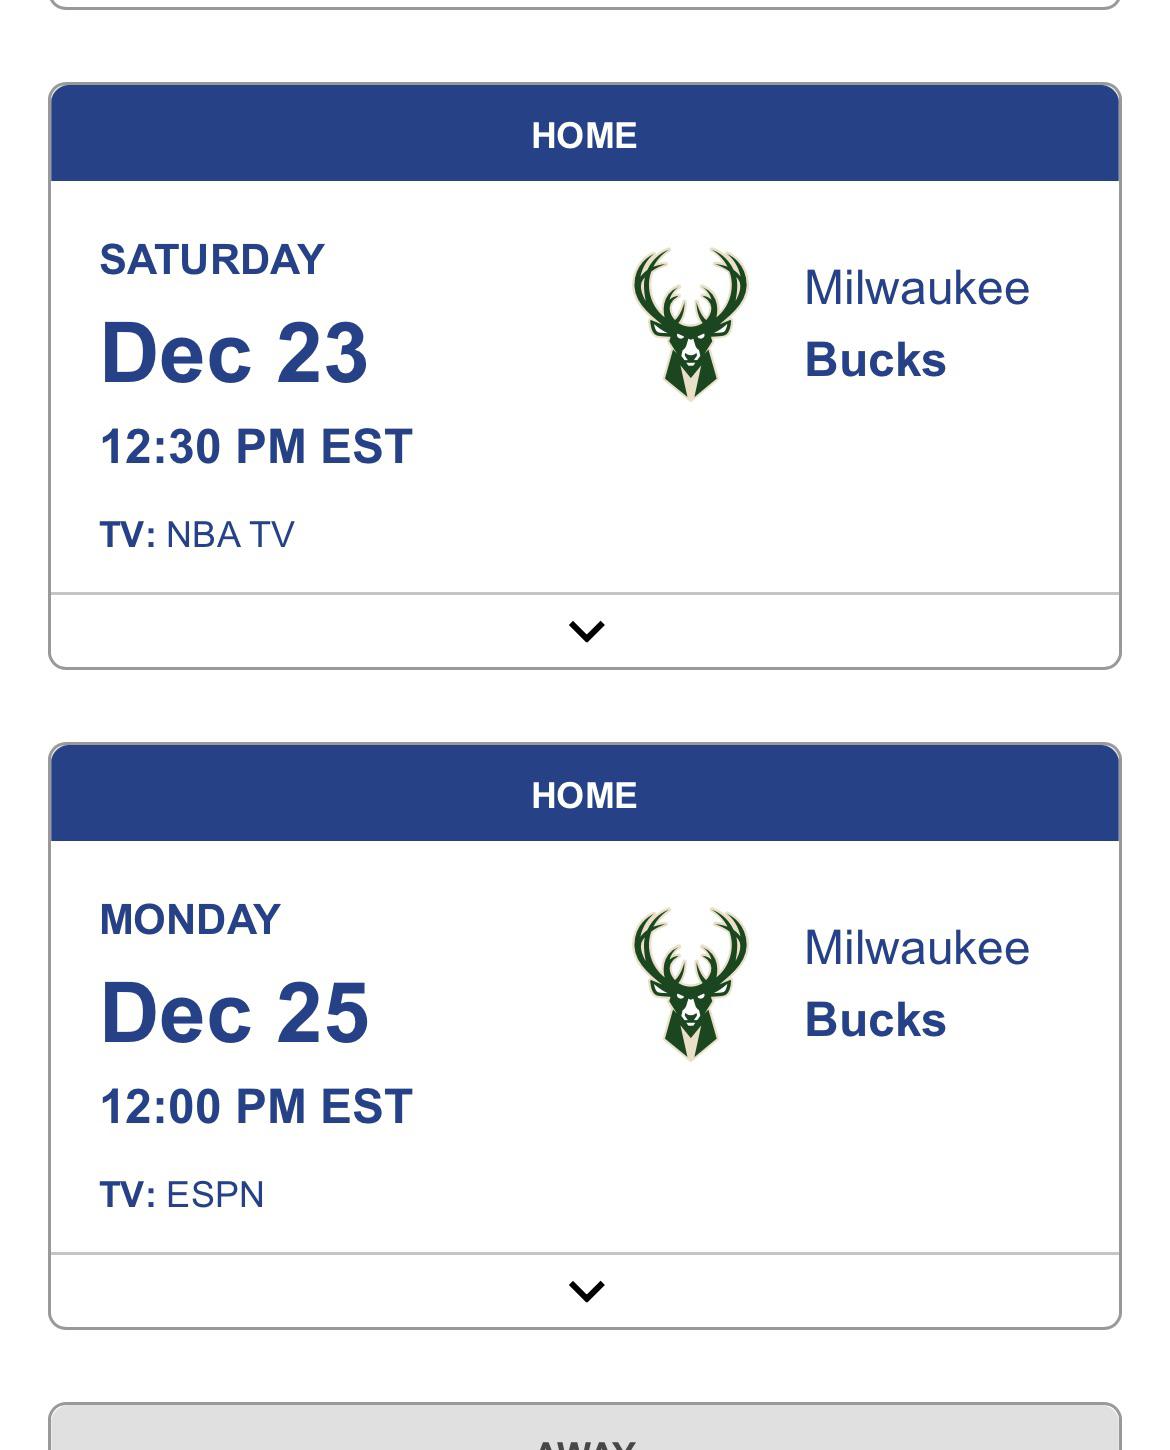Click the MONDAY day label
The image size is (1170, 1450).
click(190, 920)
